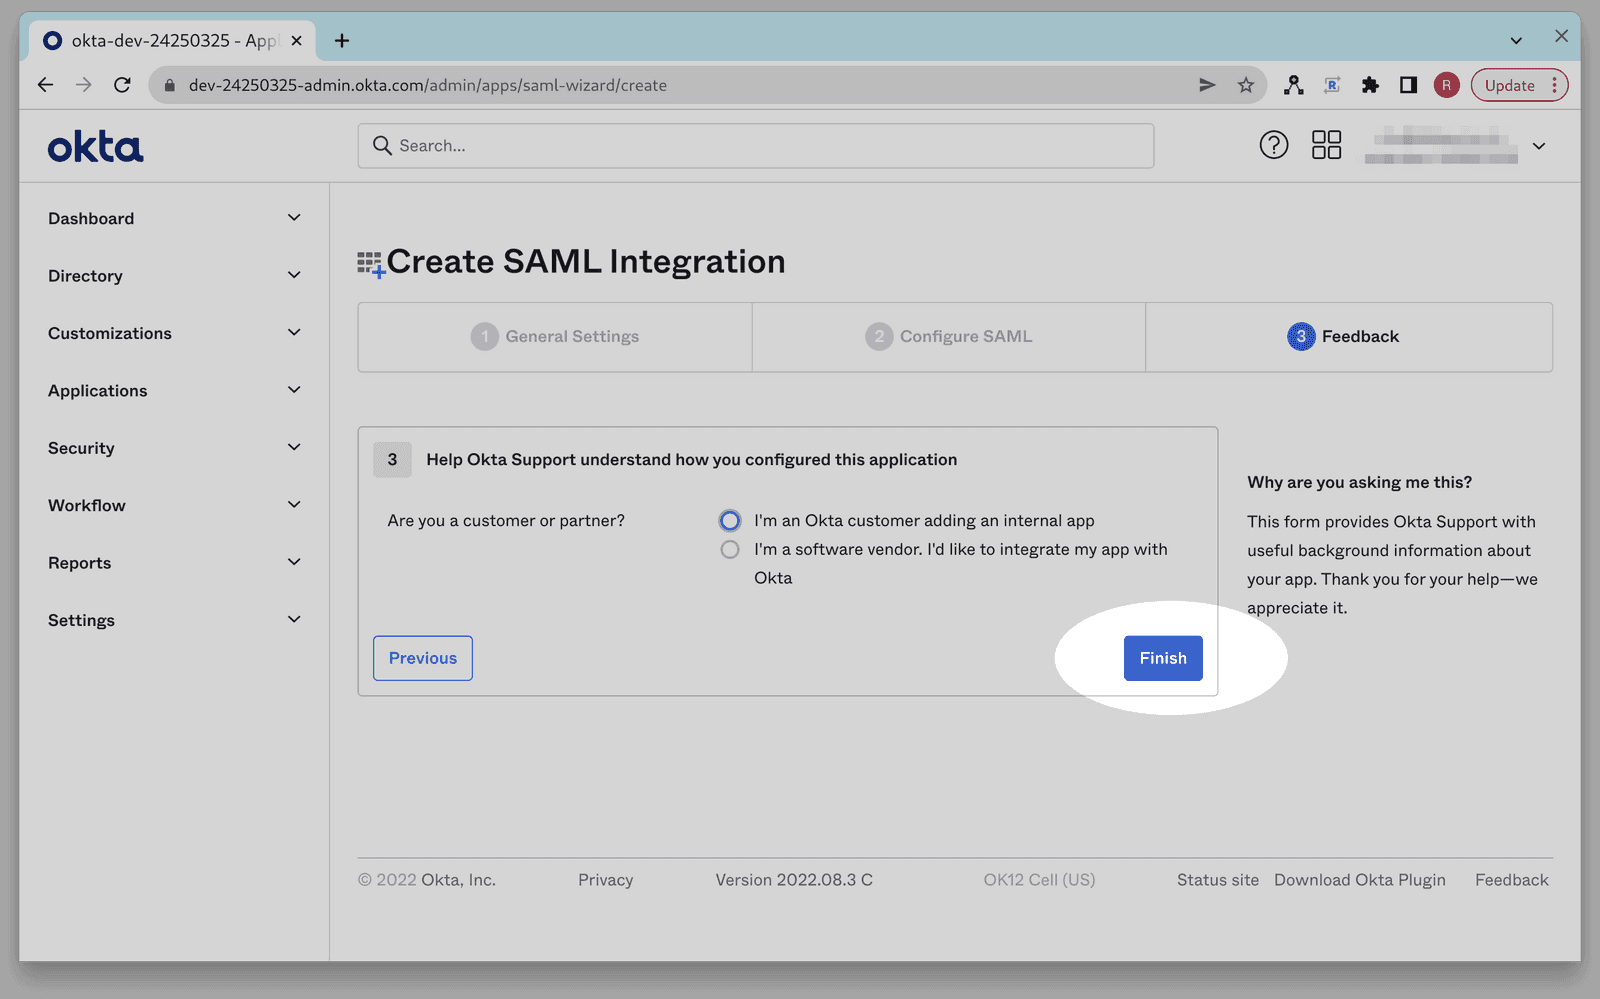The image size is (1600, 999).
Task: Open the apps grid icon
Action: pos(1326,145)
